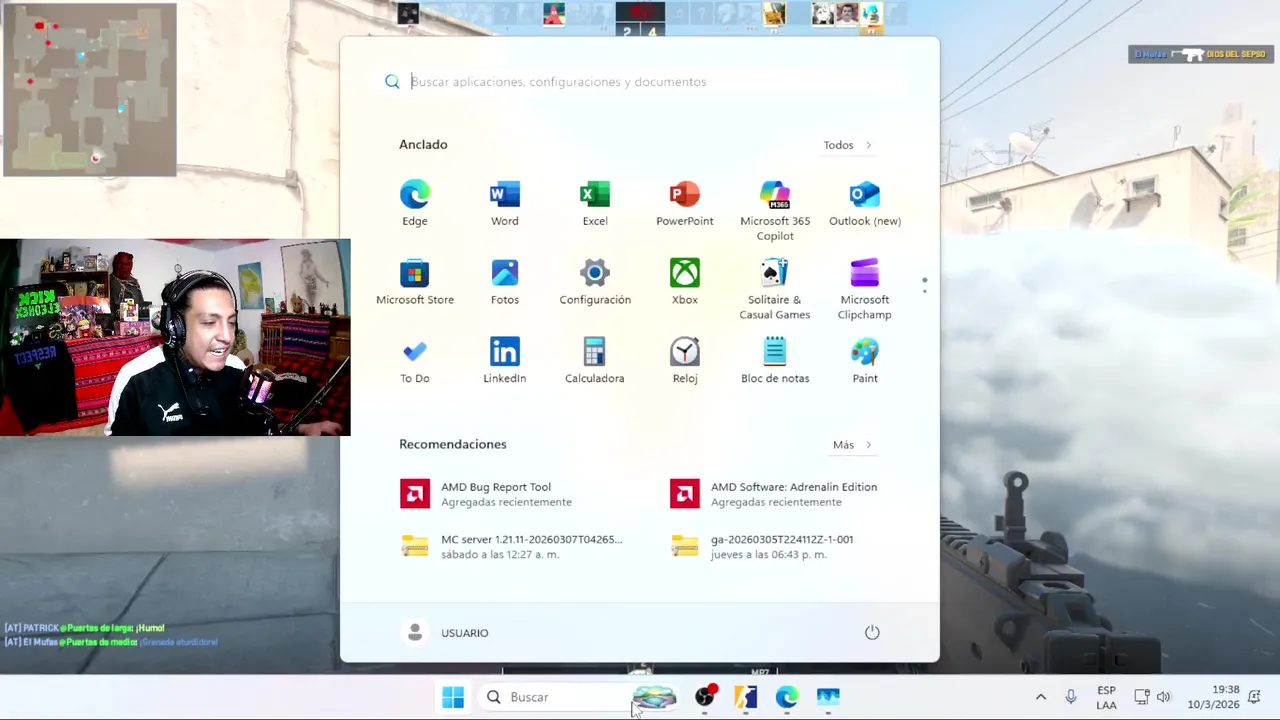Viewport: 1280px width, 720px height.
Task: Open Solitaire & Casual Games
Action: [x=775, y=289]
